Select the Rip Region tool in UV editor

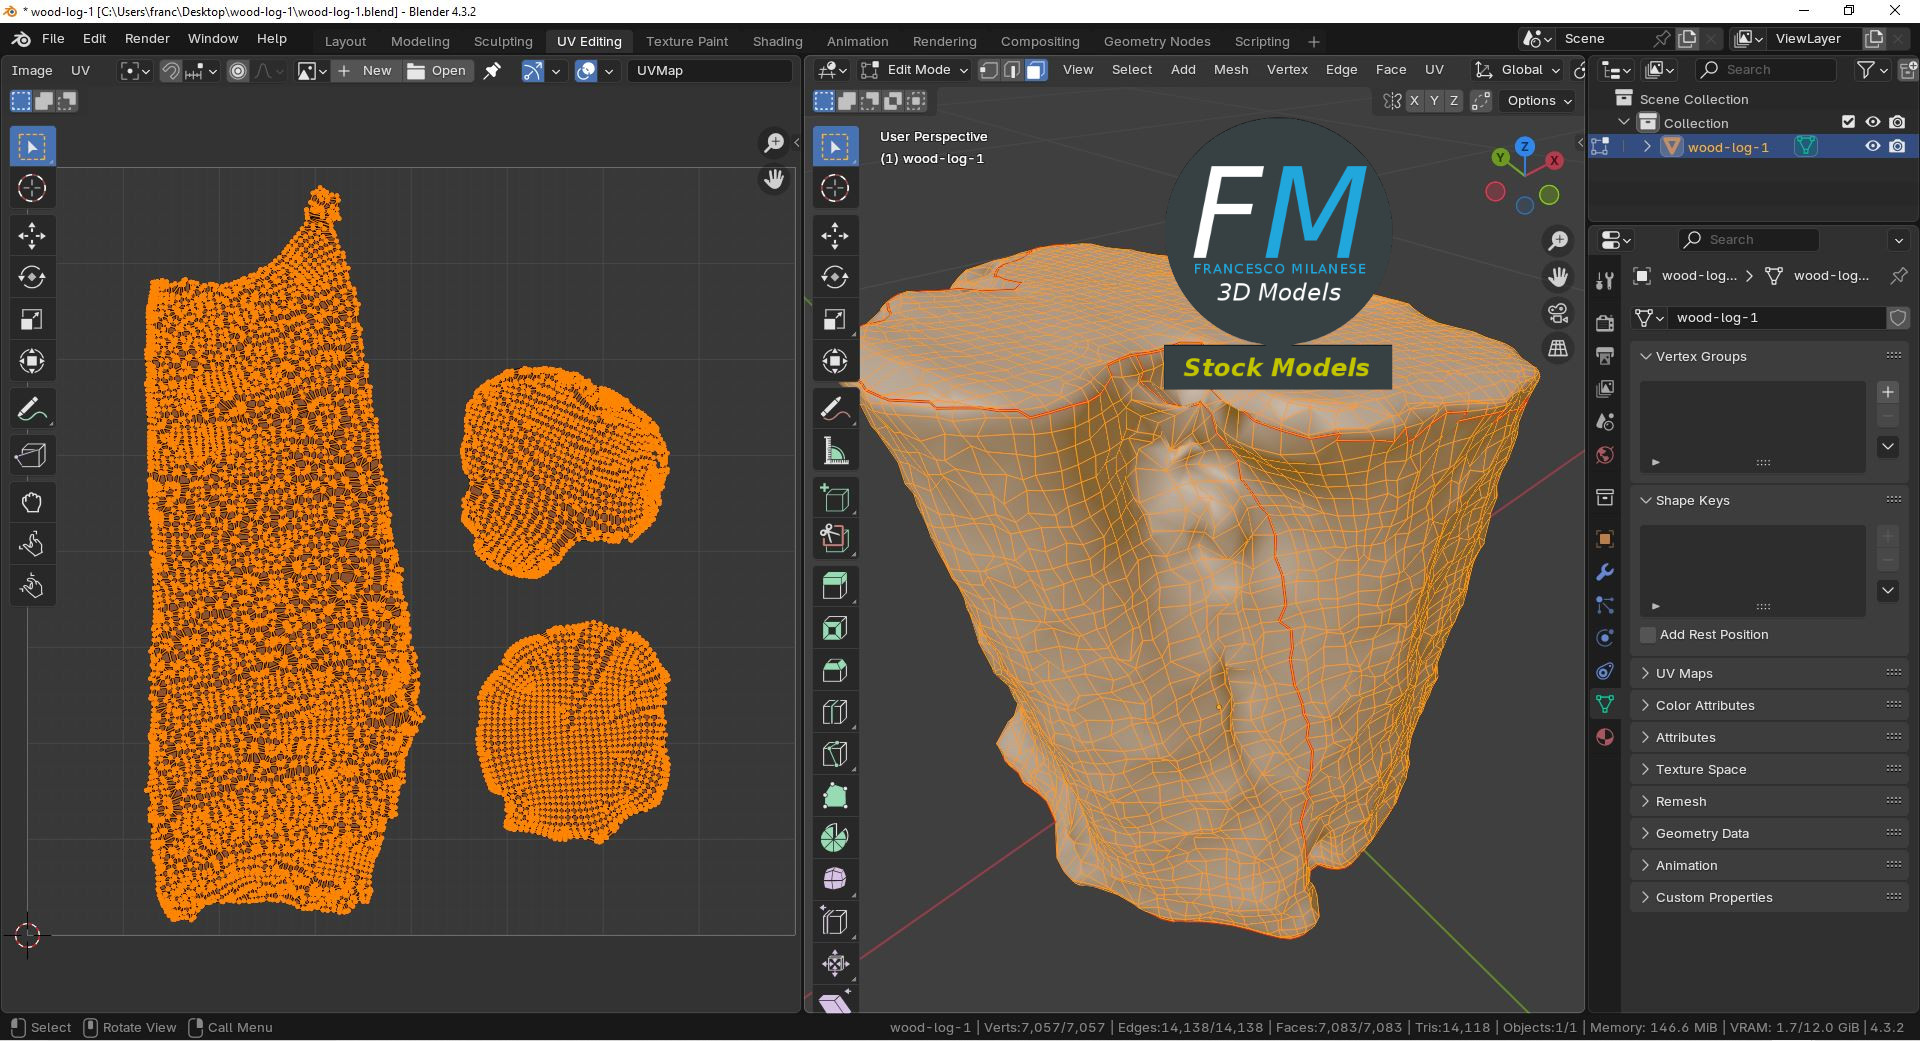(31, 456)
